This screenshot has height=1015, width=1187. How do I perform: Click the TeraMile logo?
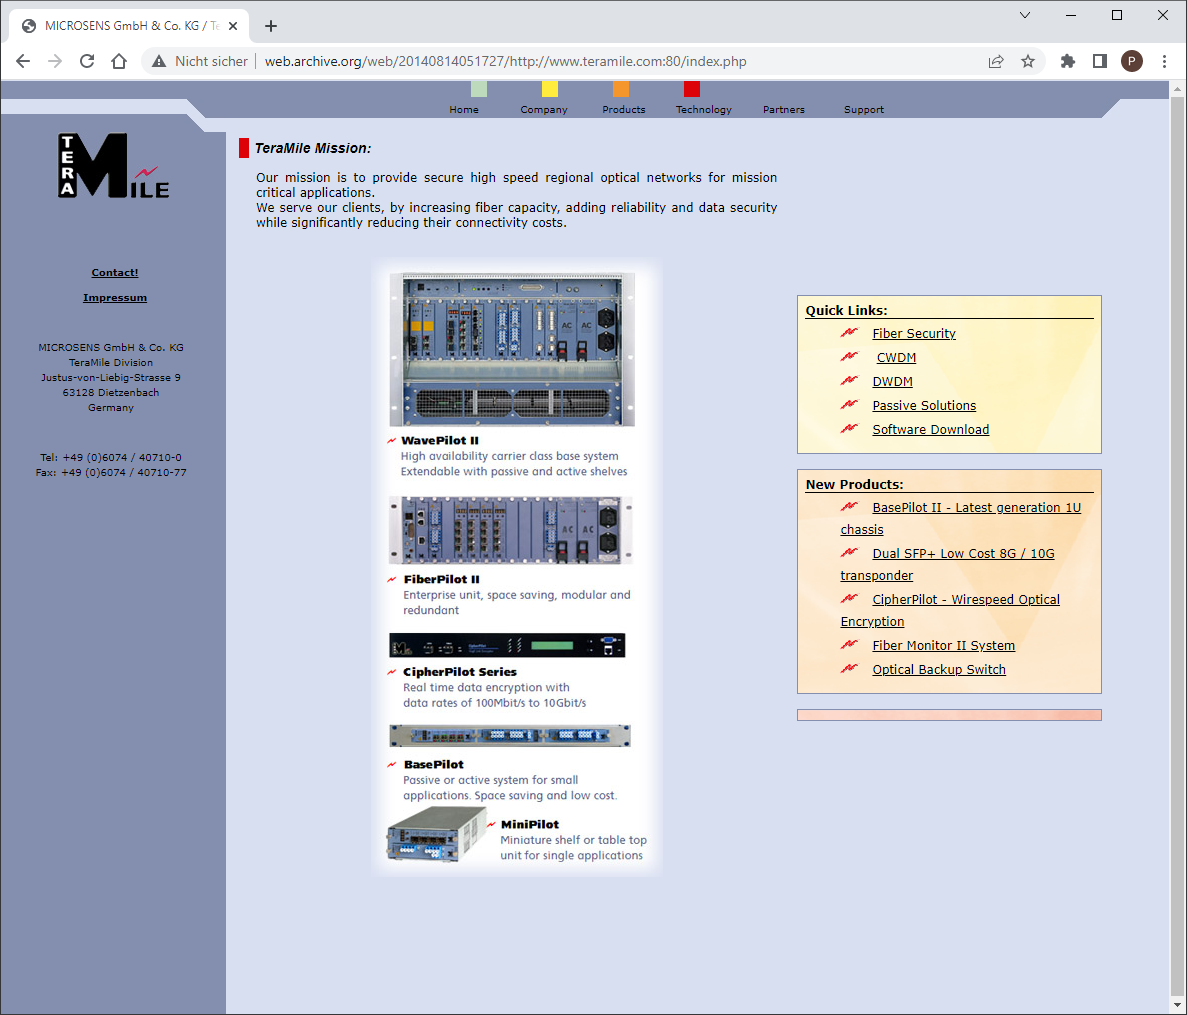tap(113, 165)
